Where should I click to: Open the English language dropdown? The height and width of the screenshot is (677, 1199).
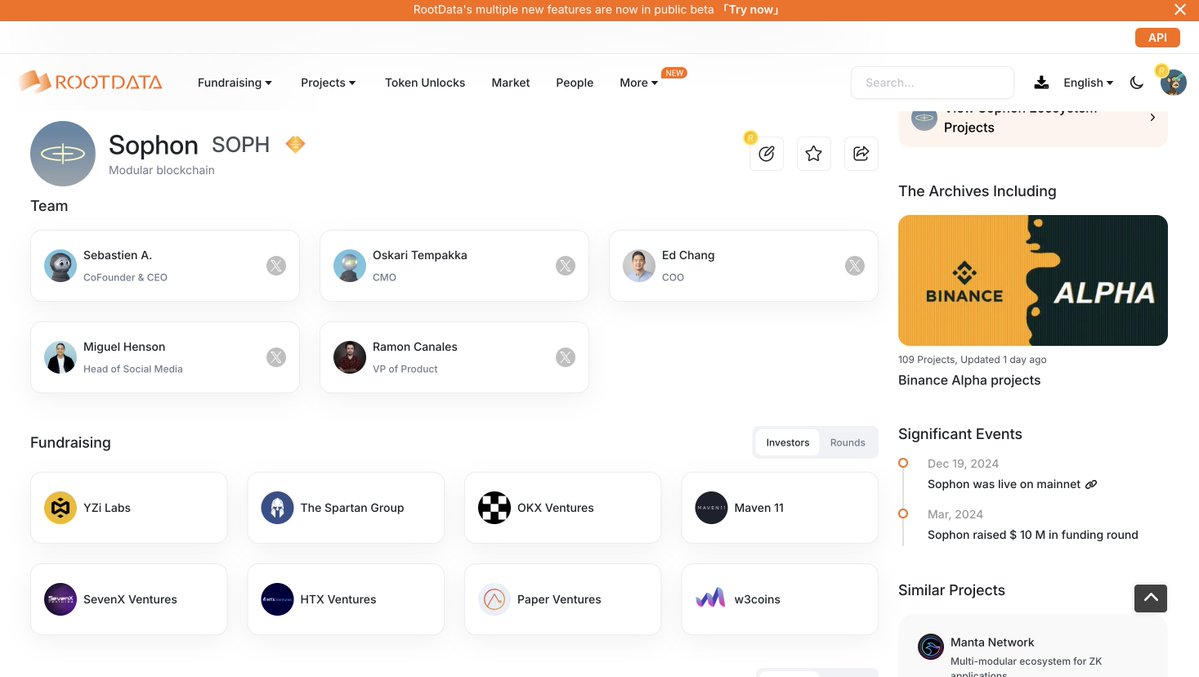pyautogui.click(x=1087, y=83)
